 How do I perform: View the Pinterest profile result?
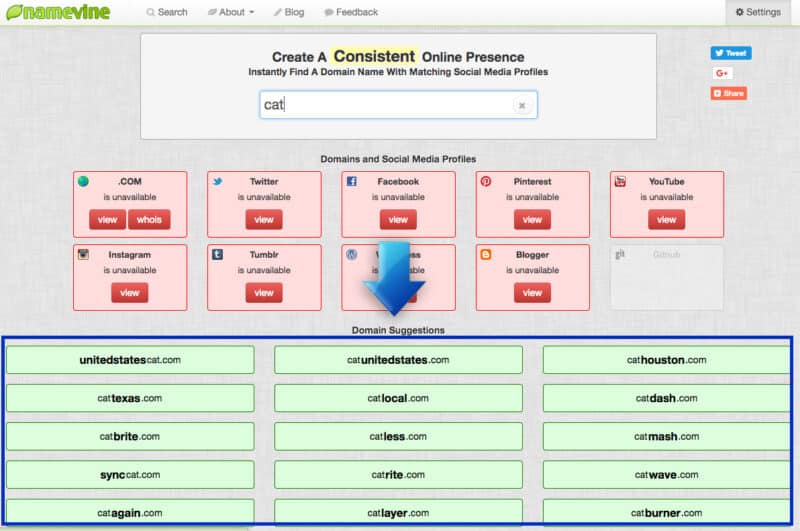click(532, 220)
